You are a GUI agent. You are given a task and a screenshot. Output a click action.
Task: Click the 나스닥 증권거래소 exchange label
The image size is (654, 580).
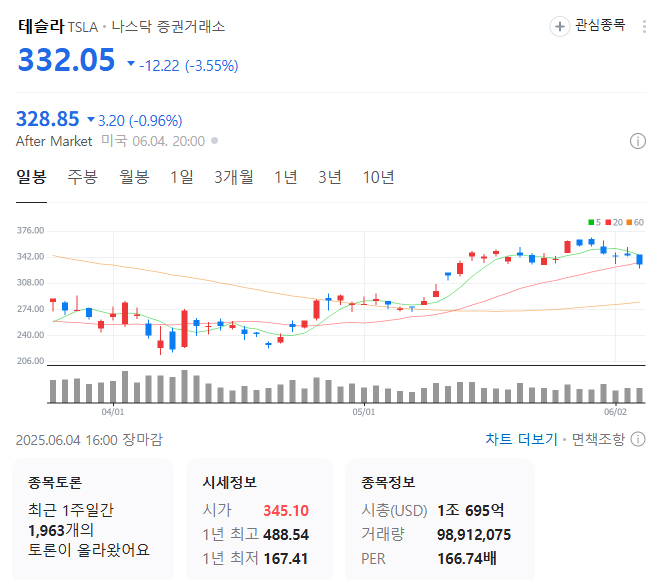169,27
